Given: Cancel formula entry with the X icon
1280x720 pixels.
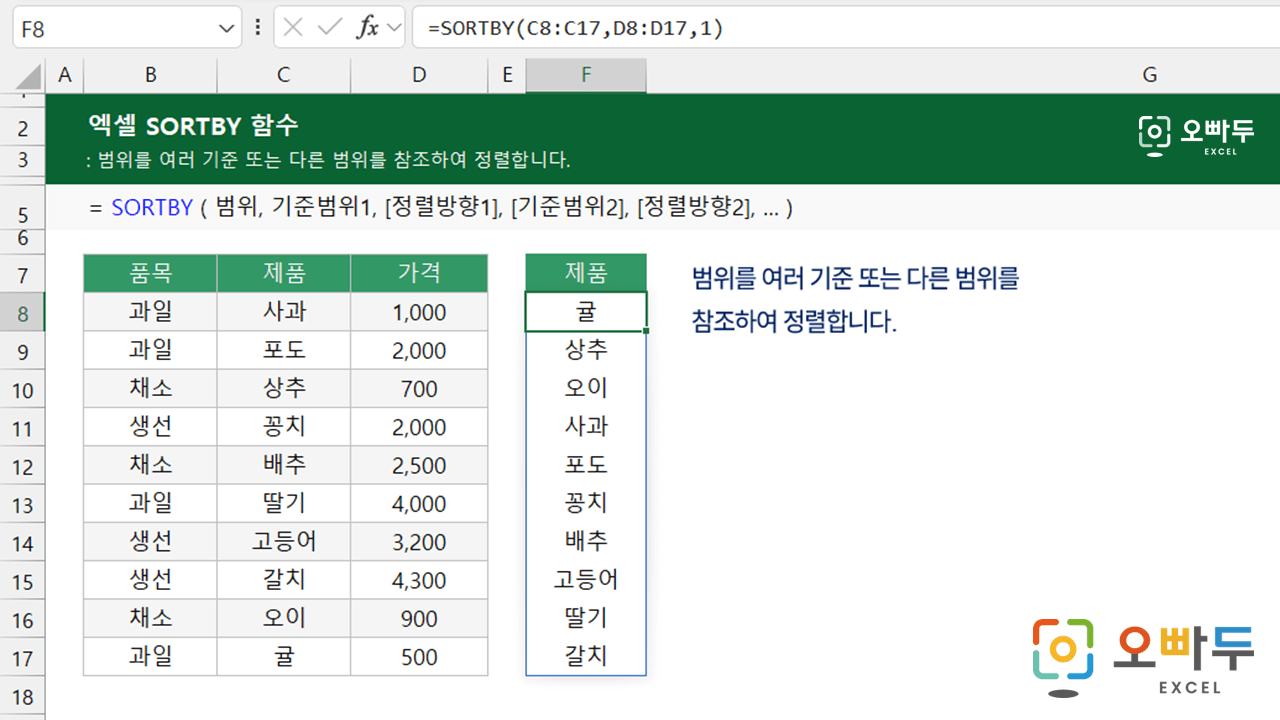Looking at the screenshot, I should pos(293,28).
